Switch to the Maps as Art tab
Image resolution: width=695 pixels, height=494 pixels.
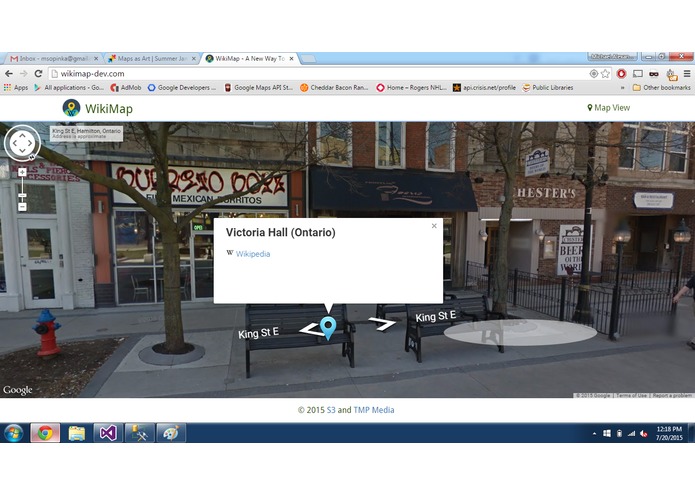[x=152, y=58]
